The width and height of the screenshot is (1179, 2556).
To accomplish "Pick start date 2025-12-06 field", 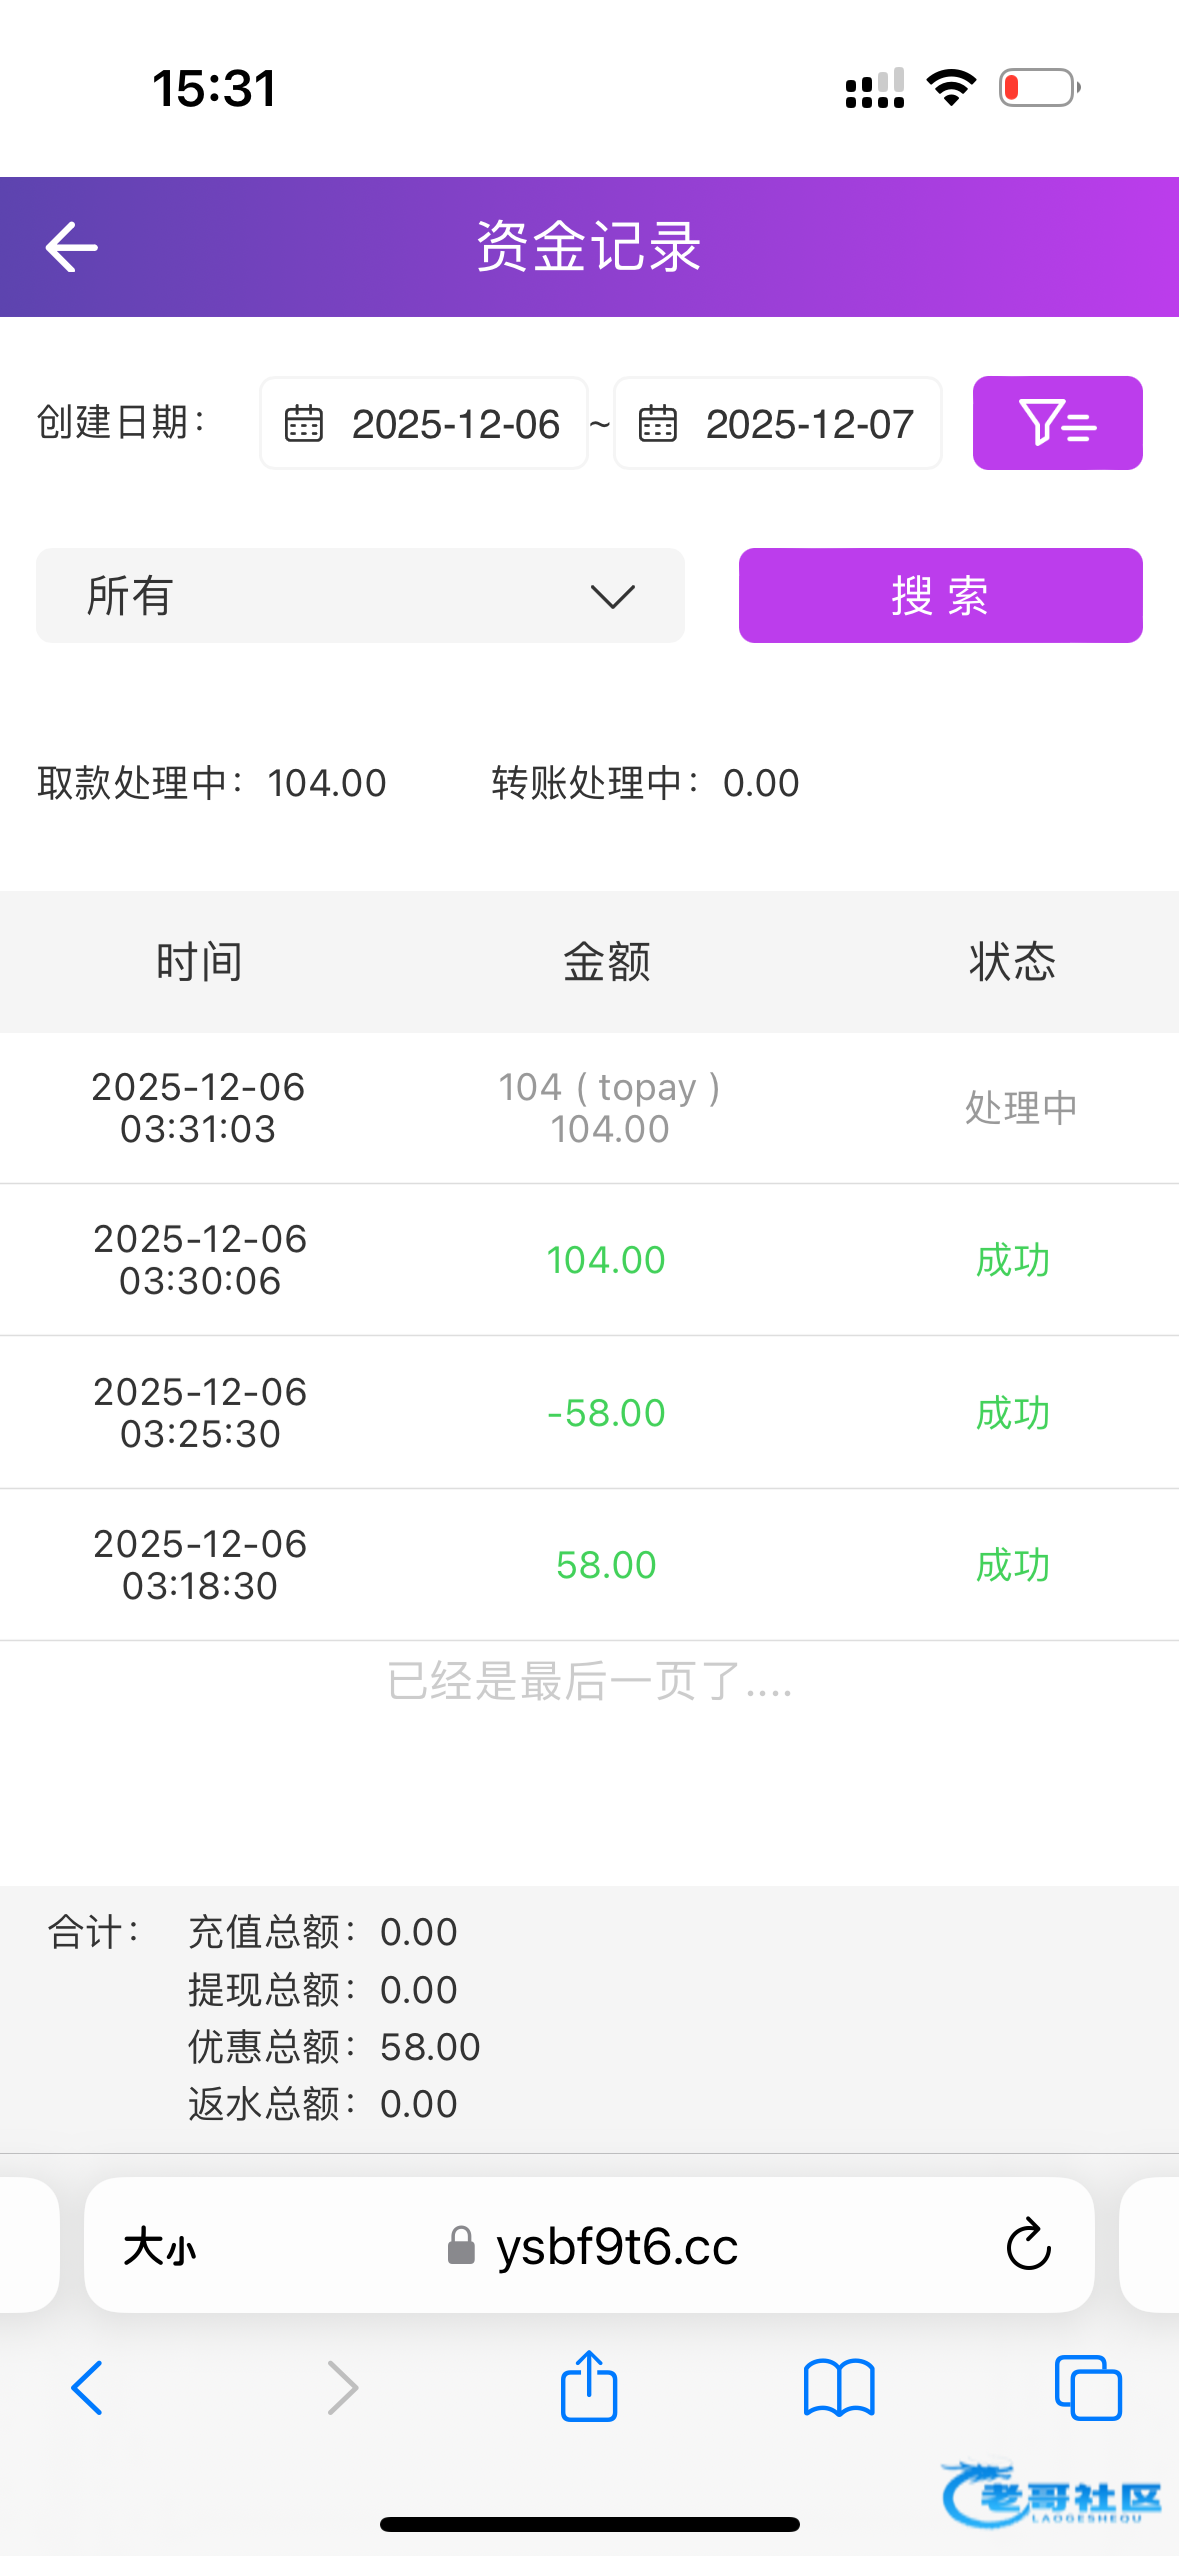I will coord(455,424).
